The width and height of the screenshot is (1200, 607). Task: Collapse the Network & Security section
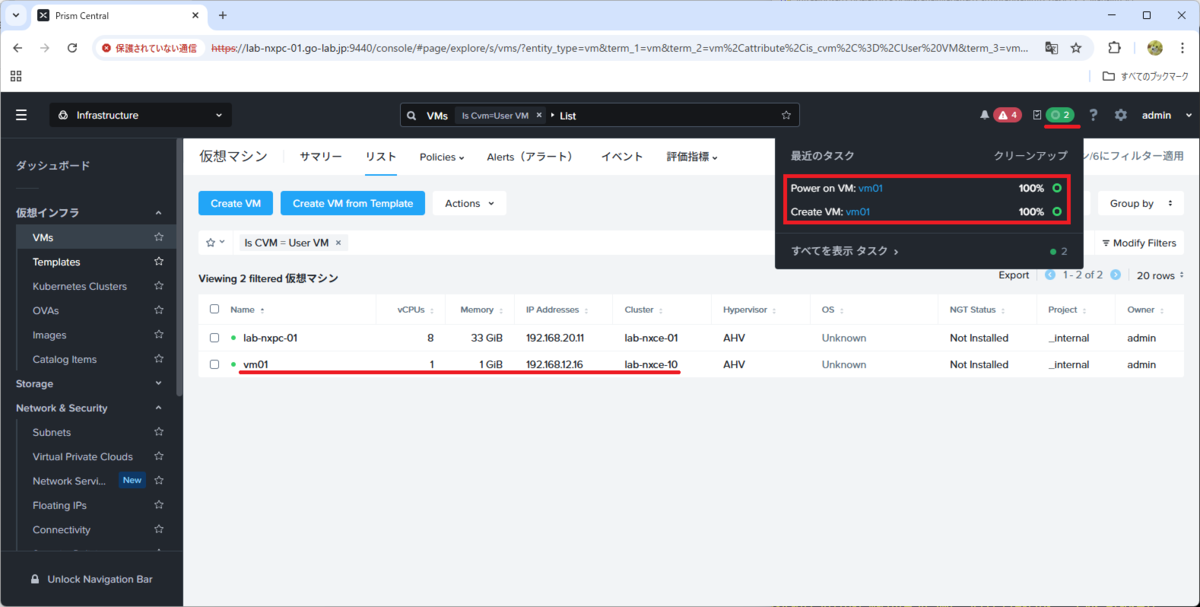pyautogui.click(x=158, y=408)
